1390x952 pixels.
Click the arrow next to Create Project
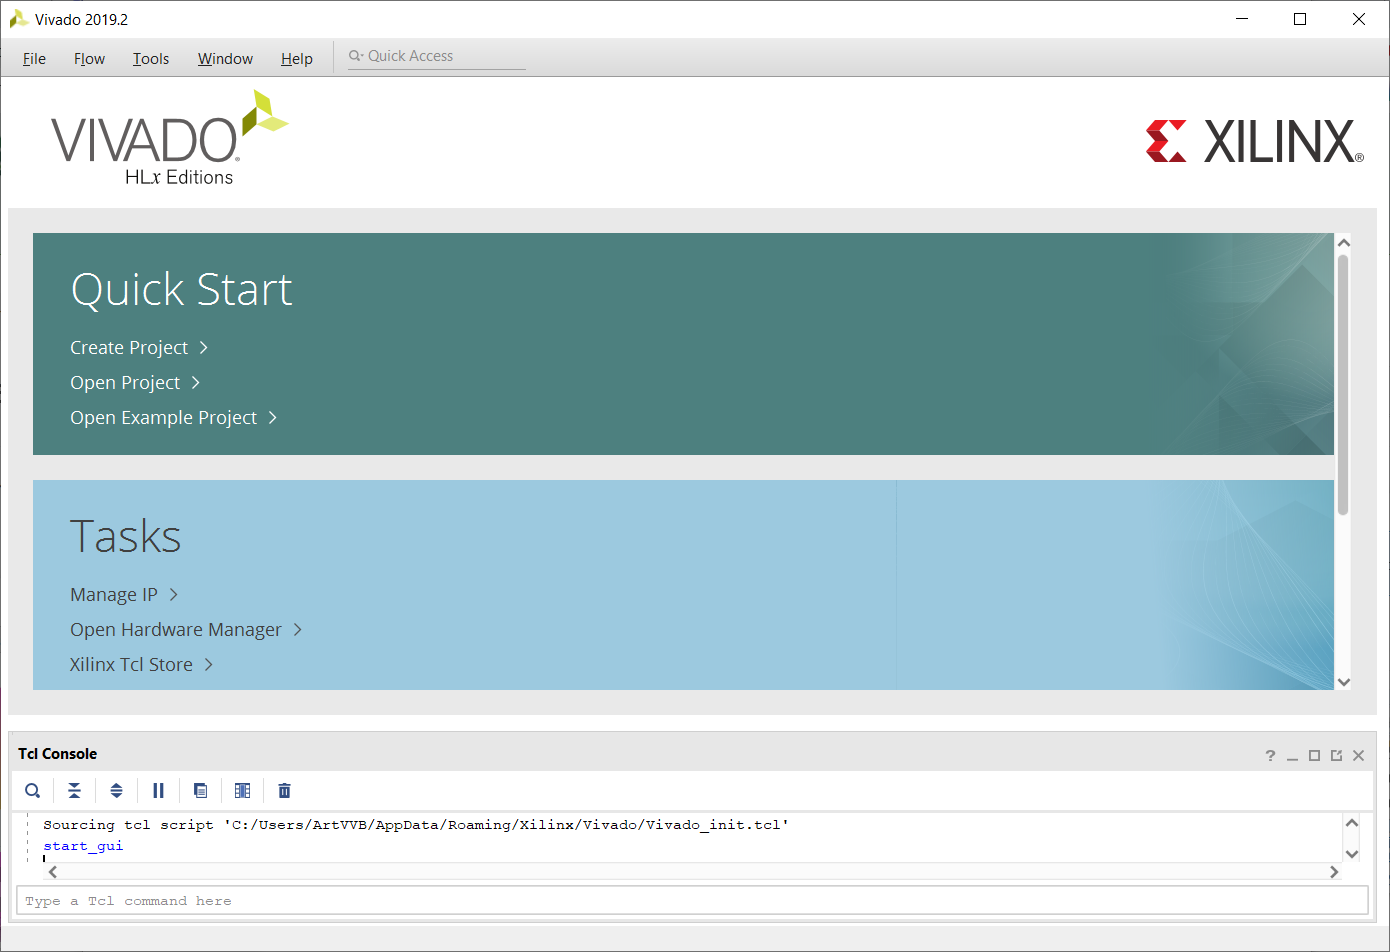coord(203,348)
